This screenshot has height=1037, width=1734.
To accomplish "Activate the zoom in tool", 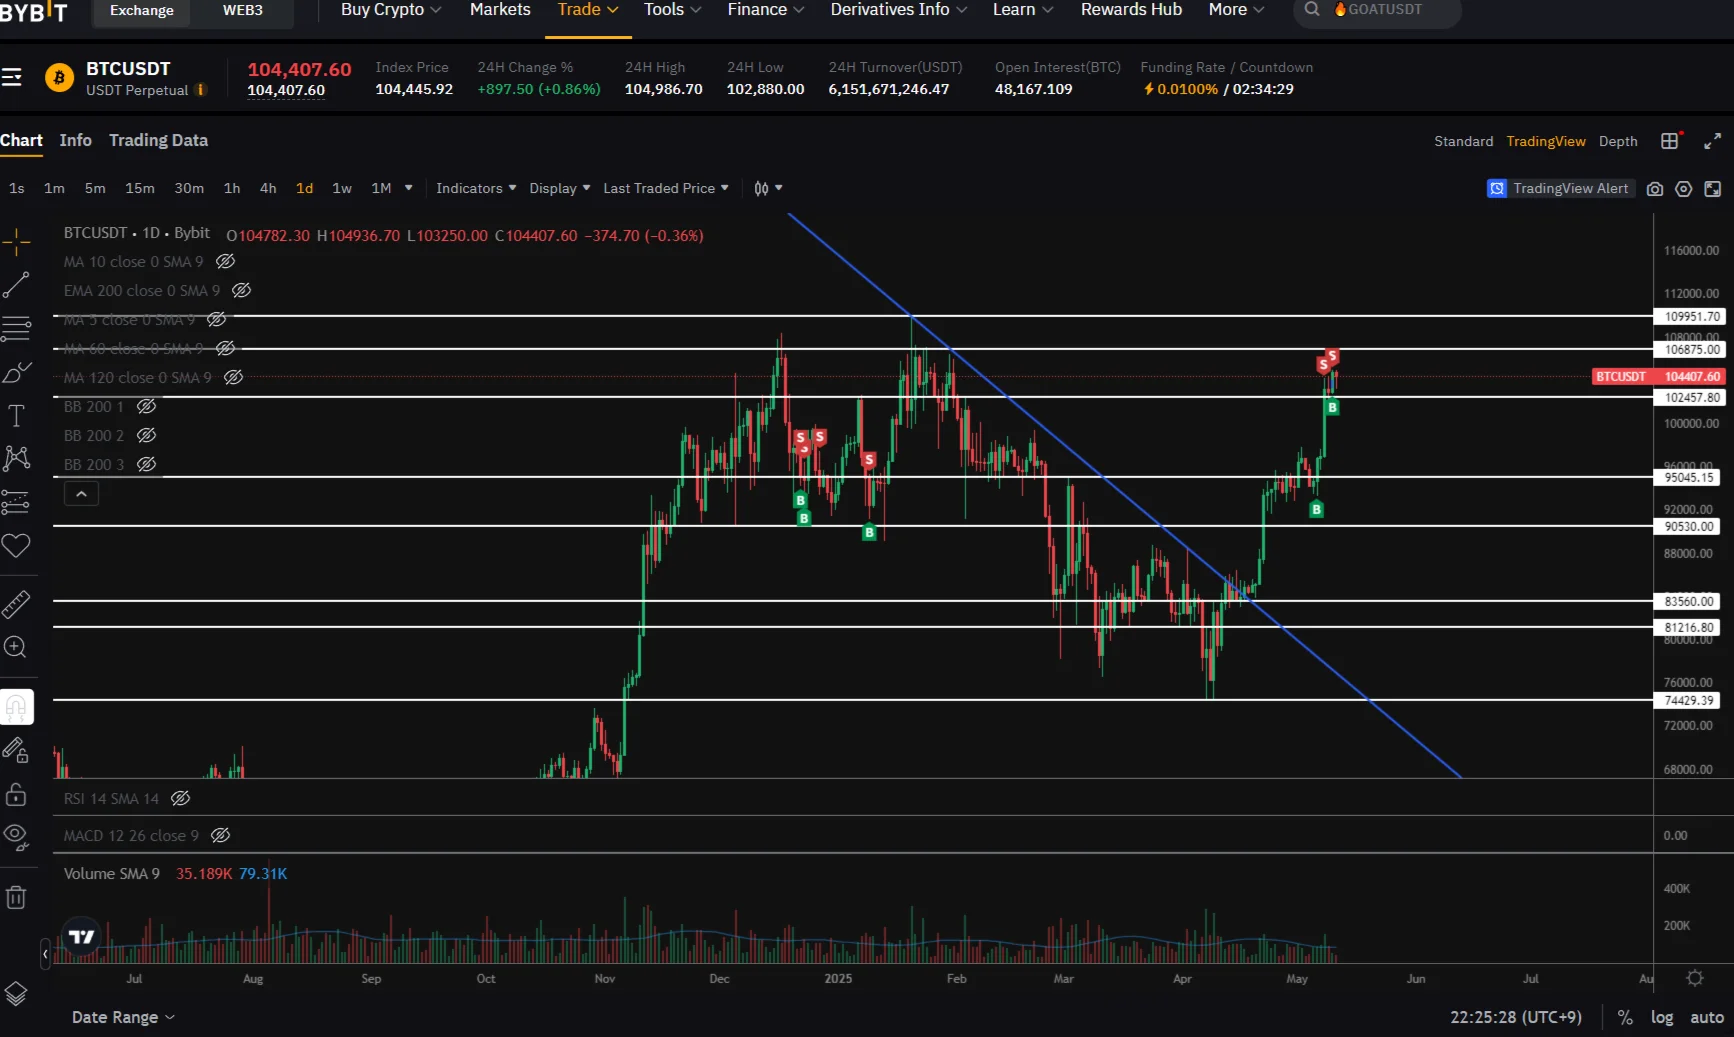I will (x=16, y=647).
